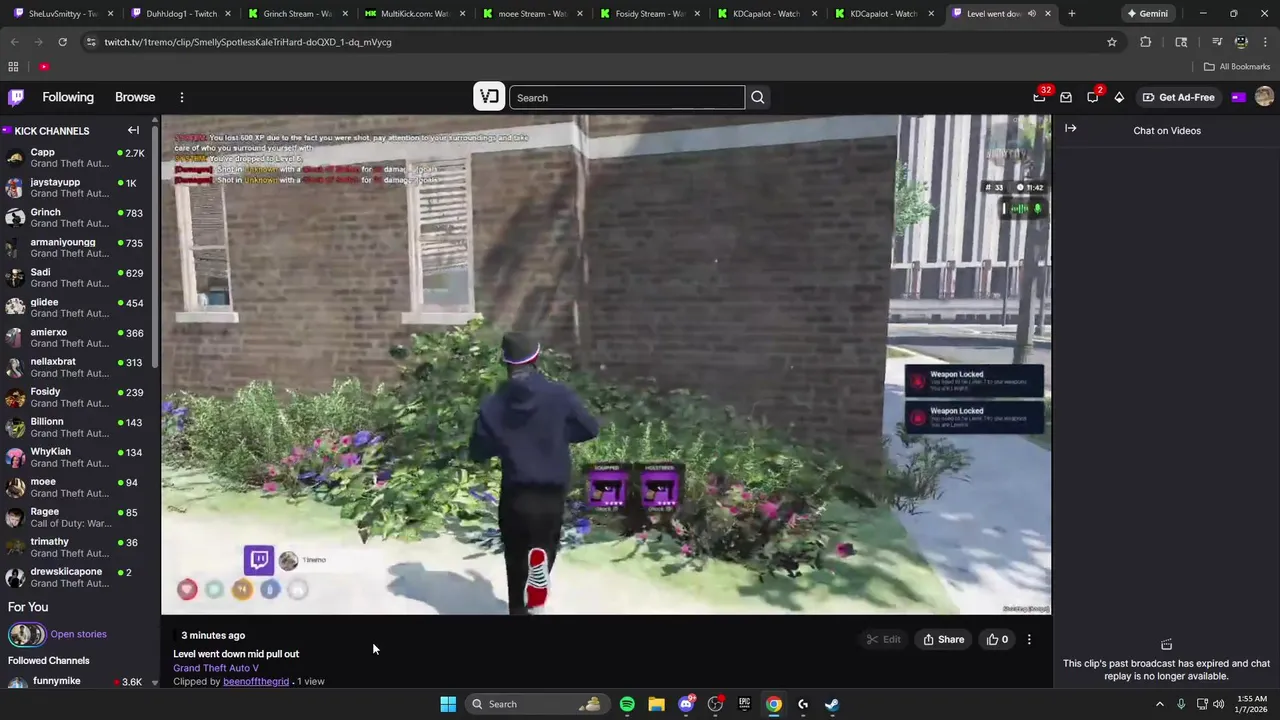Open Epic Games Launcher from taskbar
1280x720 pixels.
click(x=744, y=704)
